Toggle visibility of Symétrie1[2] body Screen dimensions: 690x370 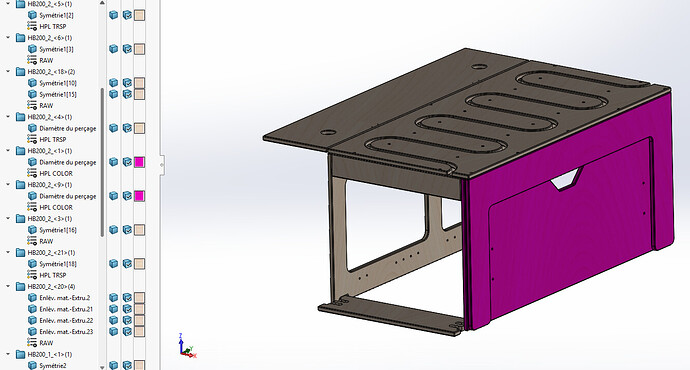point(114,15)
